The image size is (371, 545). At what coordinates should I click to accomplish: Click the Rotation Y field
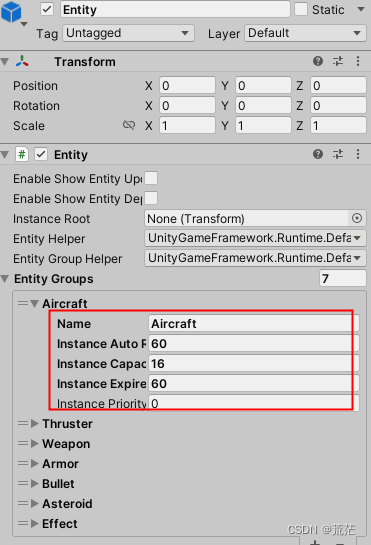(263, 106)
